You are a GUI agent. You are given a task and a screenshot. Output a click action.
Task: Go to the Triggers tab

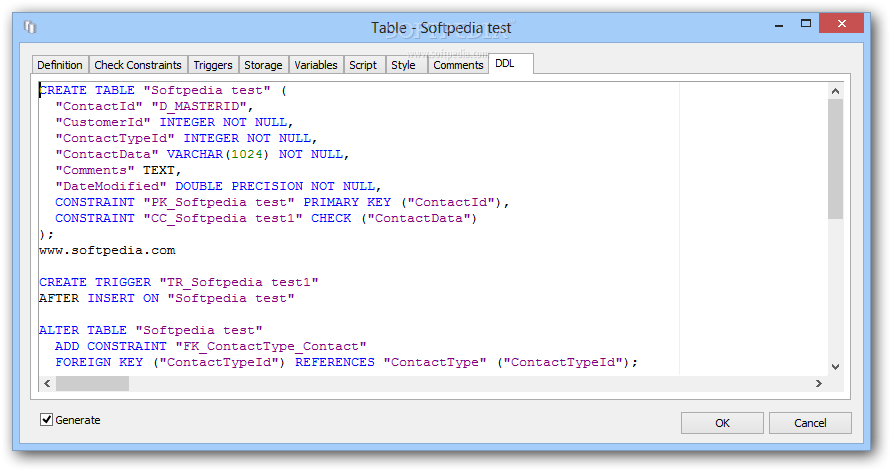(213, 65)
